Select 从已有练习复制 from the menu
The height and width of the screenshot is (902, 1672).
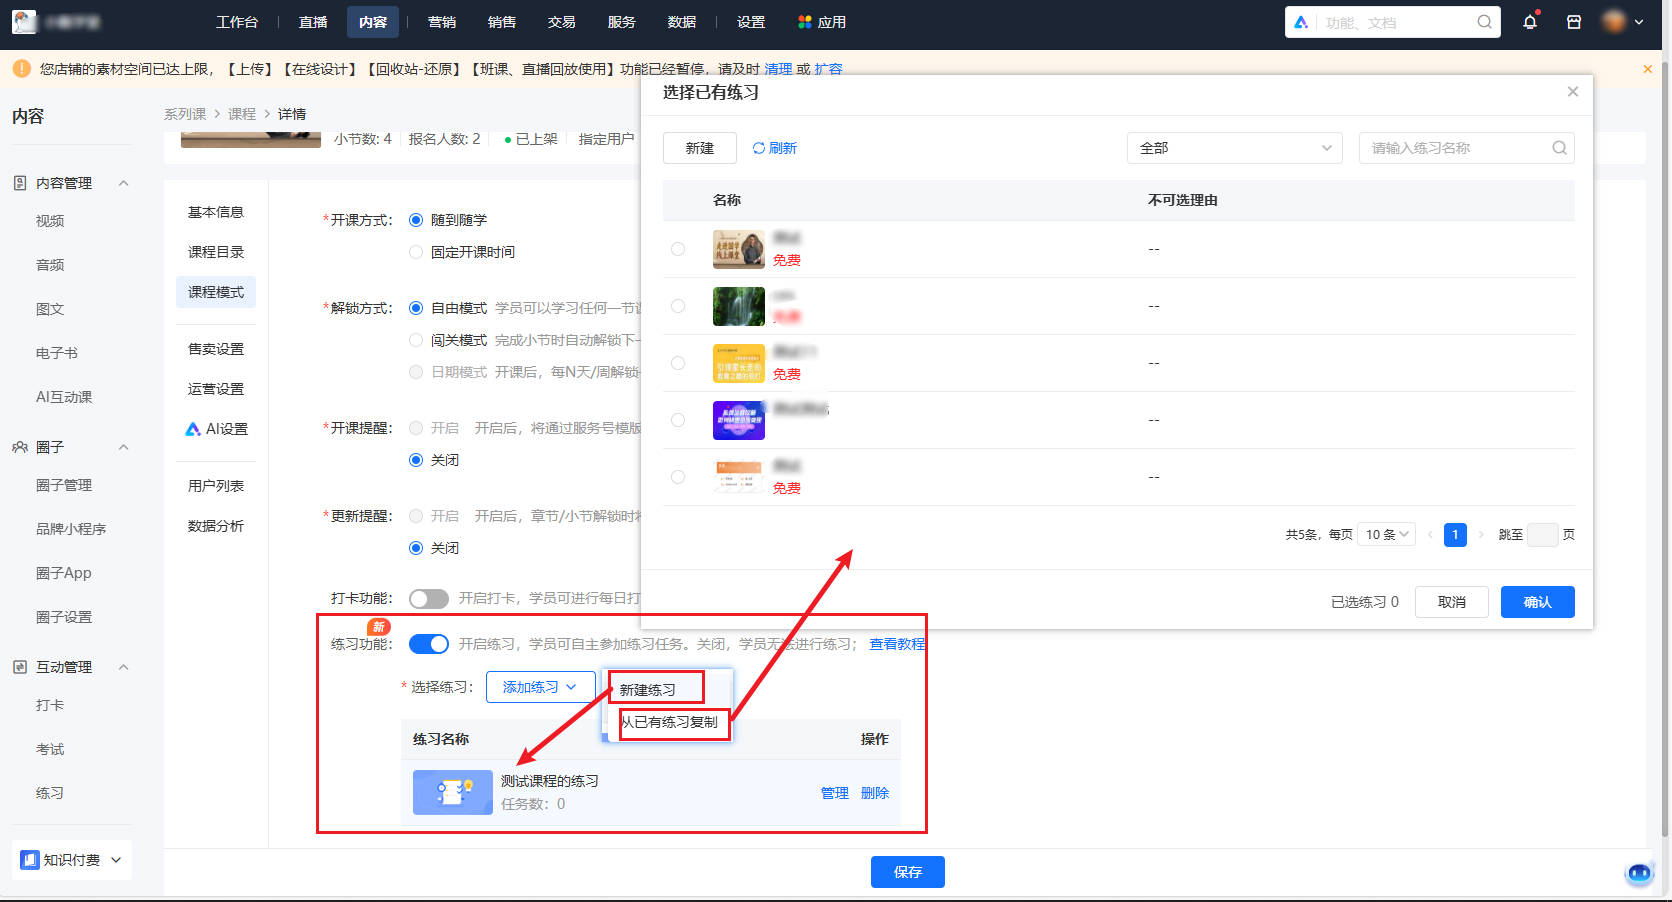coord(673,723)
